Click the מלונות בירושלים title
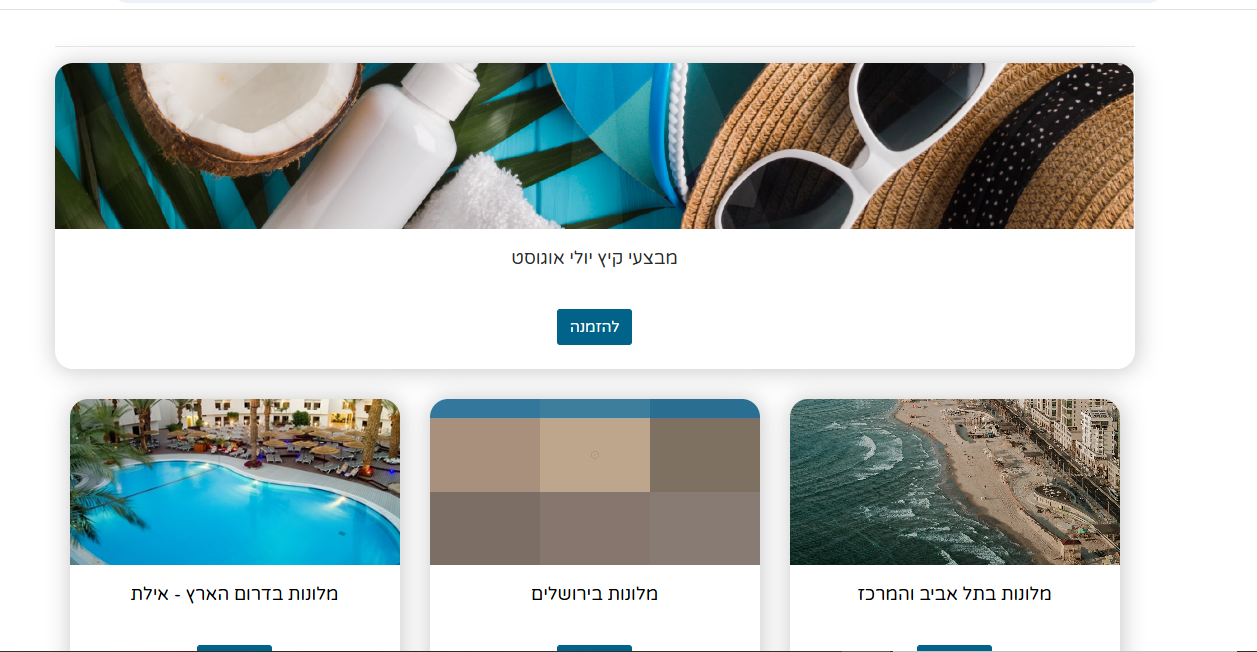This screenshot has width=1257, height=652. tap(595, 593)
